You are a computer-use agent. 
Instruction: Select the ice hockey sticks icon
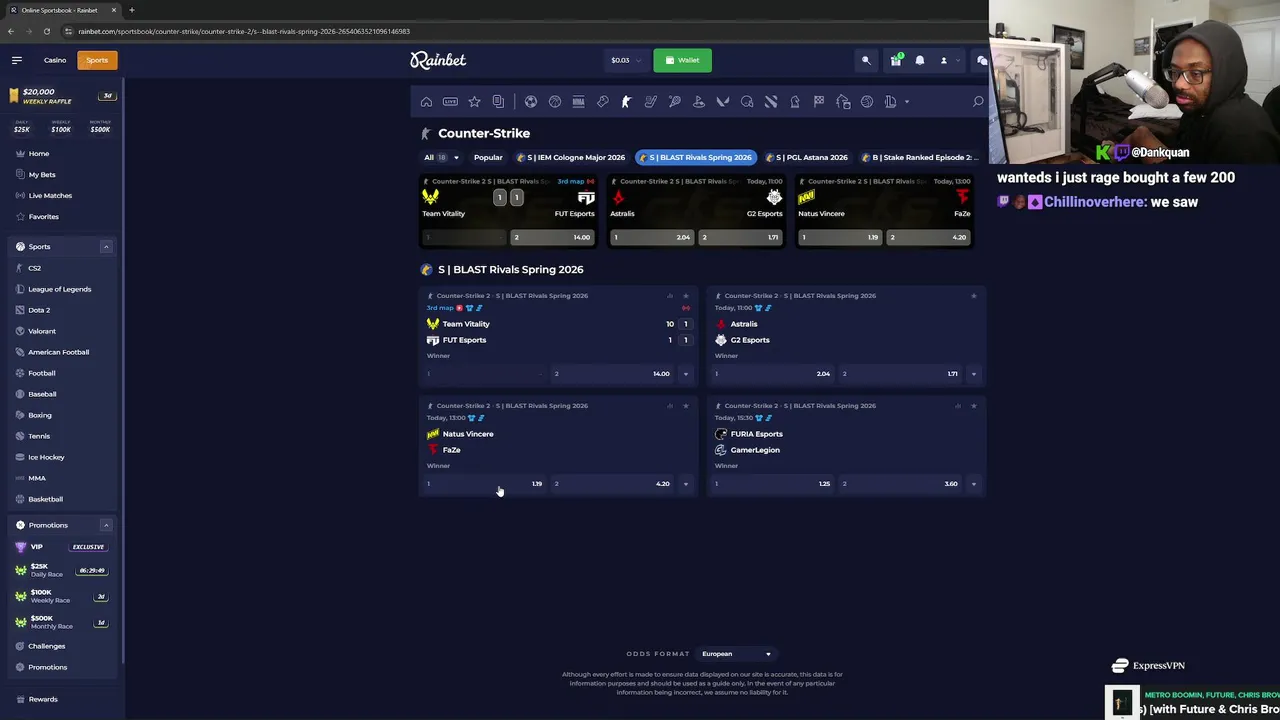click(x=650, y=101)
